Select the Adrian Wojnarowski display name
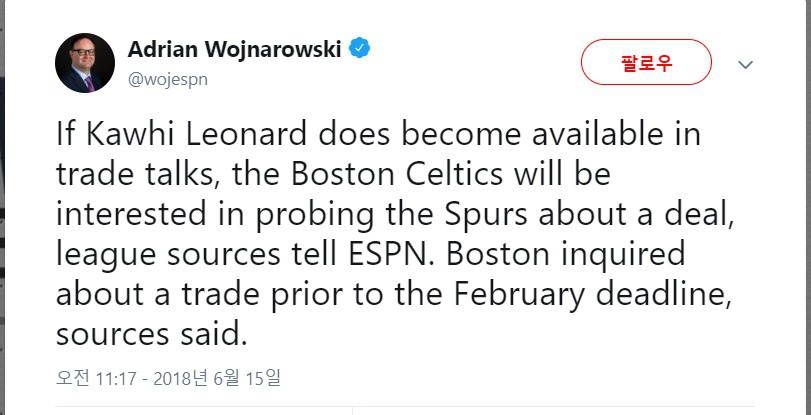 [234, 49]
